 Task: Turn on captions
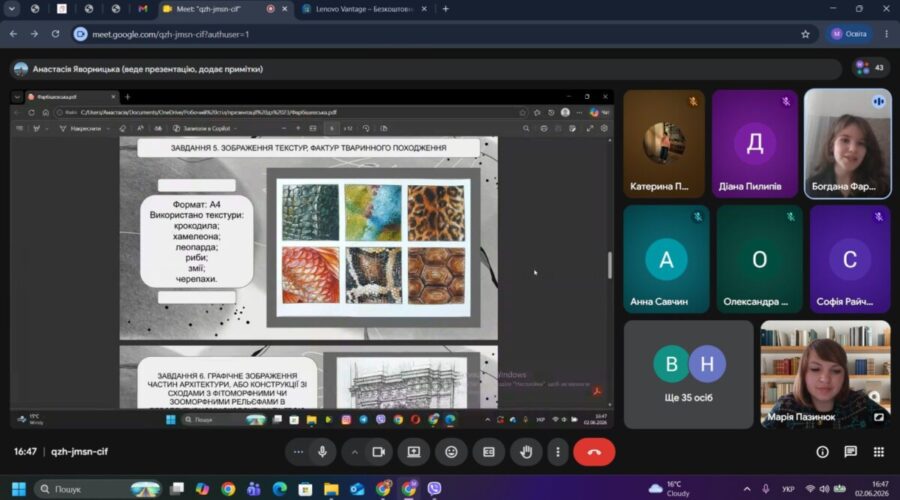pyautogui.click(x=488, y=452)
